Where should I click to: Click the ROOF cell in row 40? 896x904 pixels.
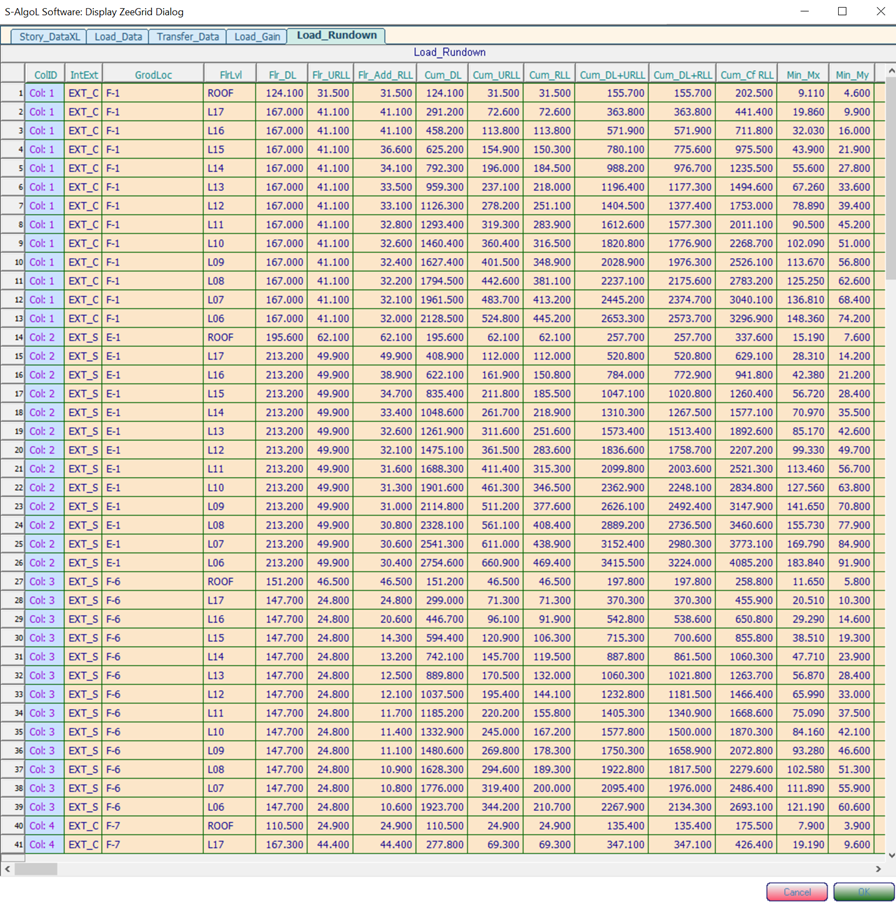230,826
